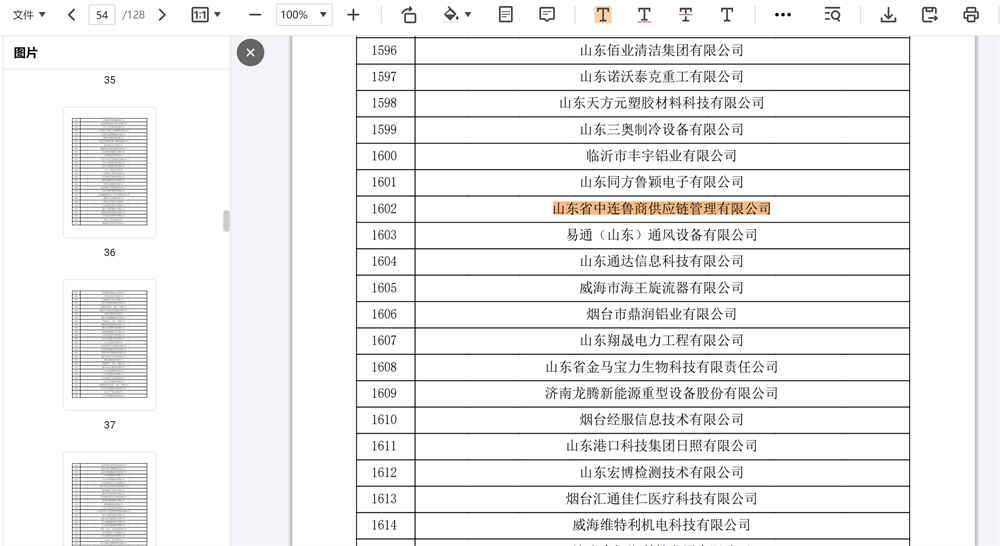Add a comment annotation
Screen dimensions: 1000x546
[547, 15]
